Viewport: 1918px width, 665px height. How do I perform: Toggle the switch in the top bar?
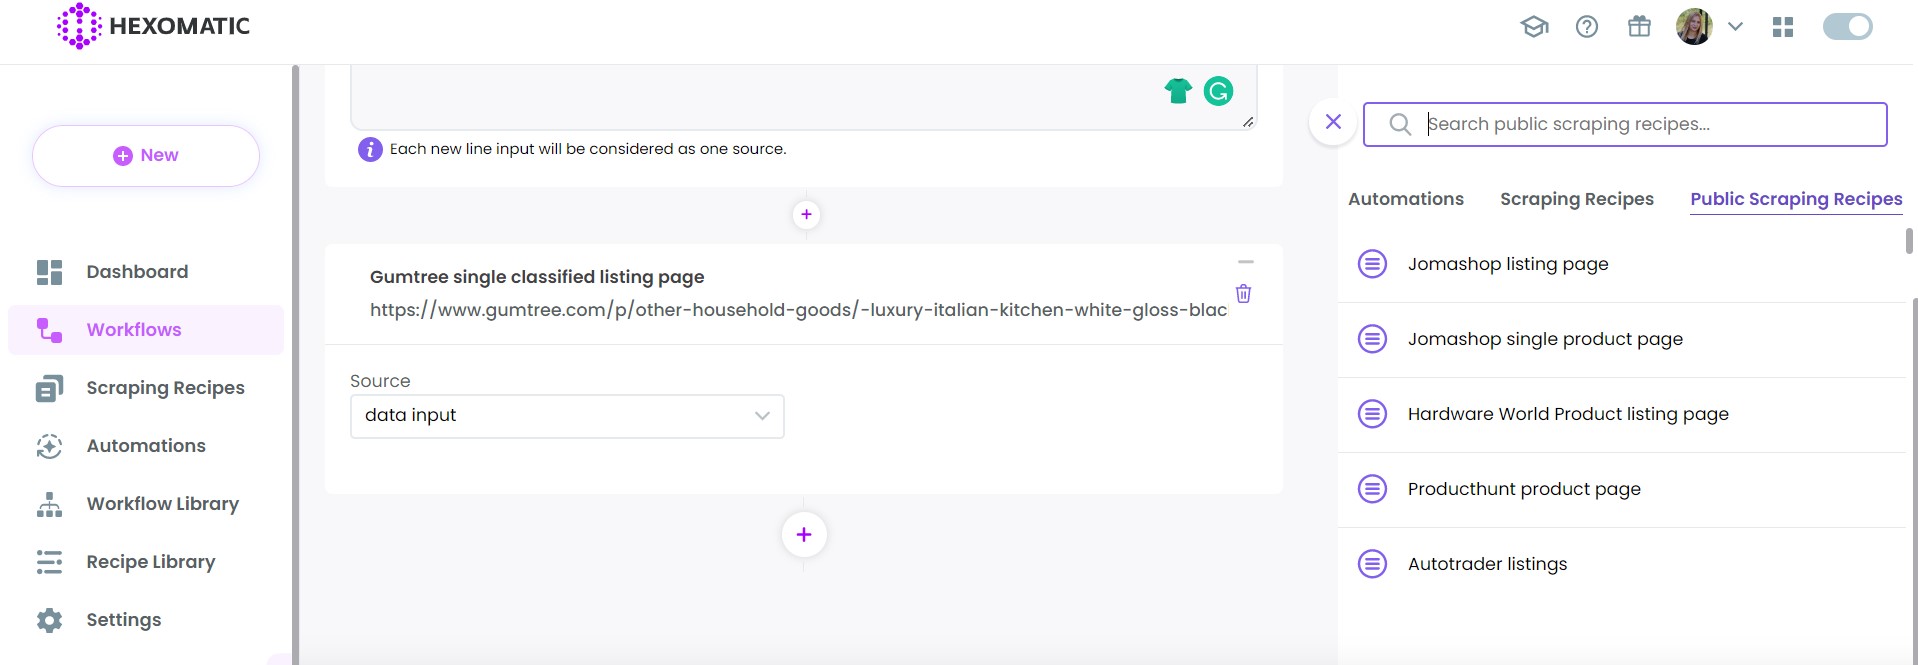click(x=1847, y=27)
